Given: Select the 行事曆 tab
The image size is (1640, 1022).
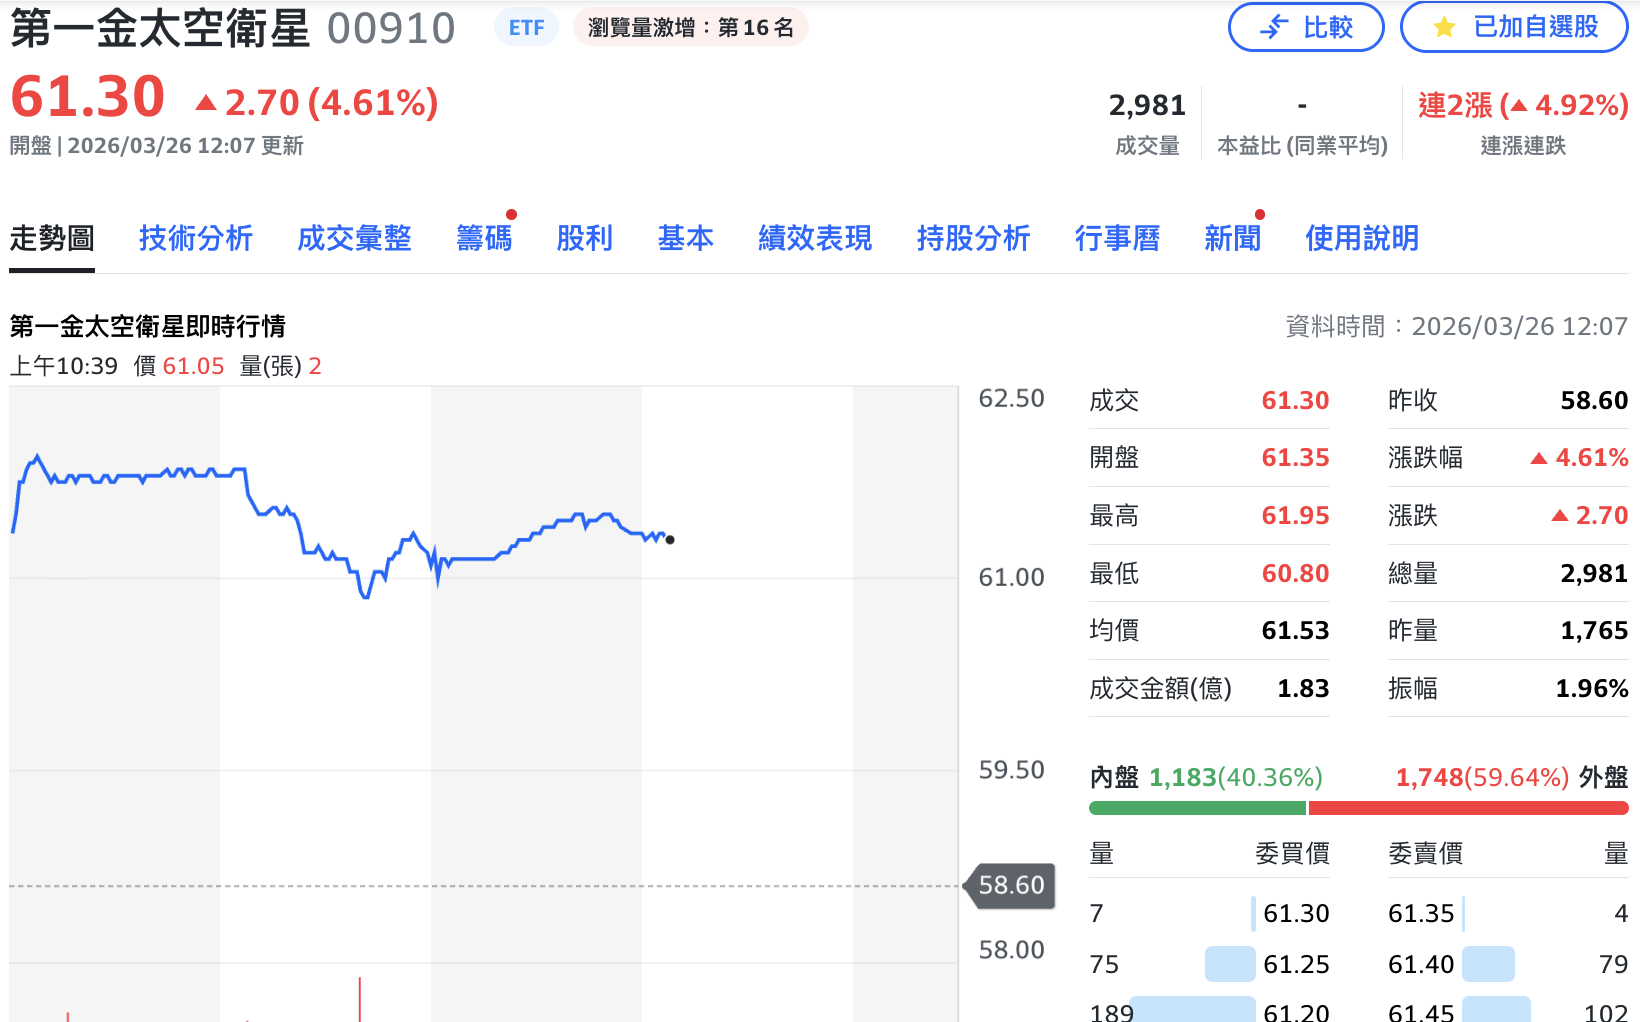Looking at the screenshot, I should click(1117, 239).
